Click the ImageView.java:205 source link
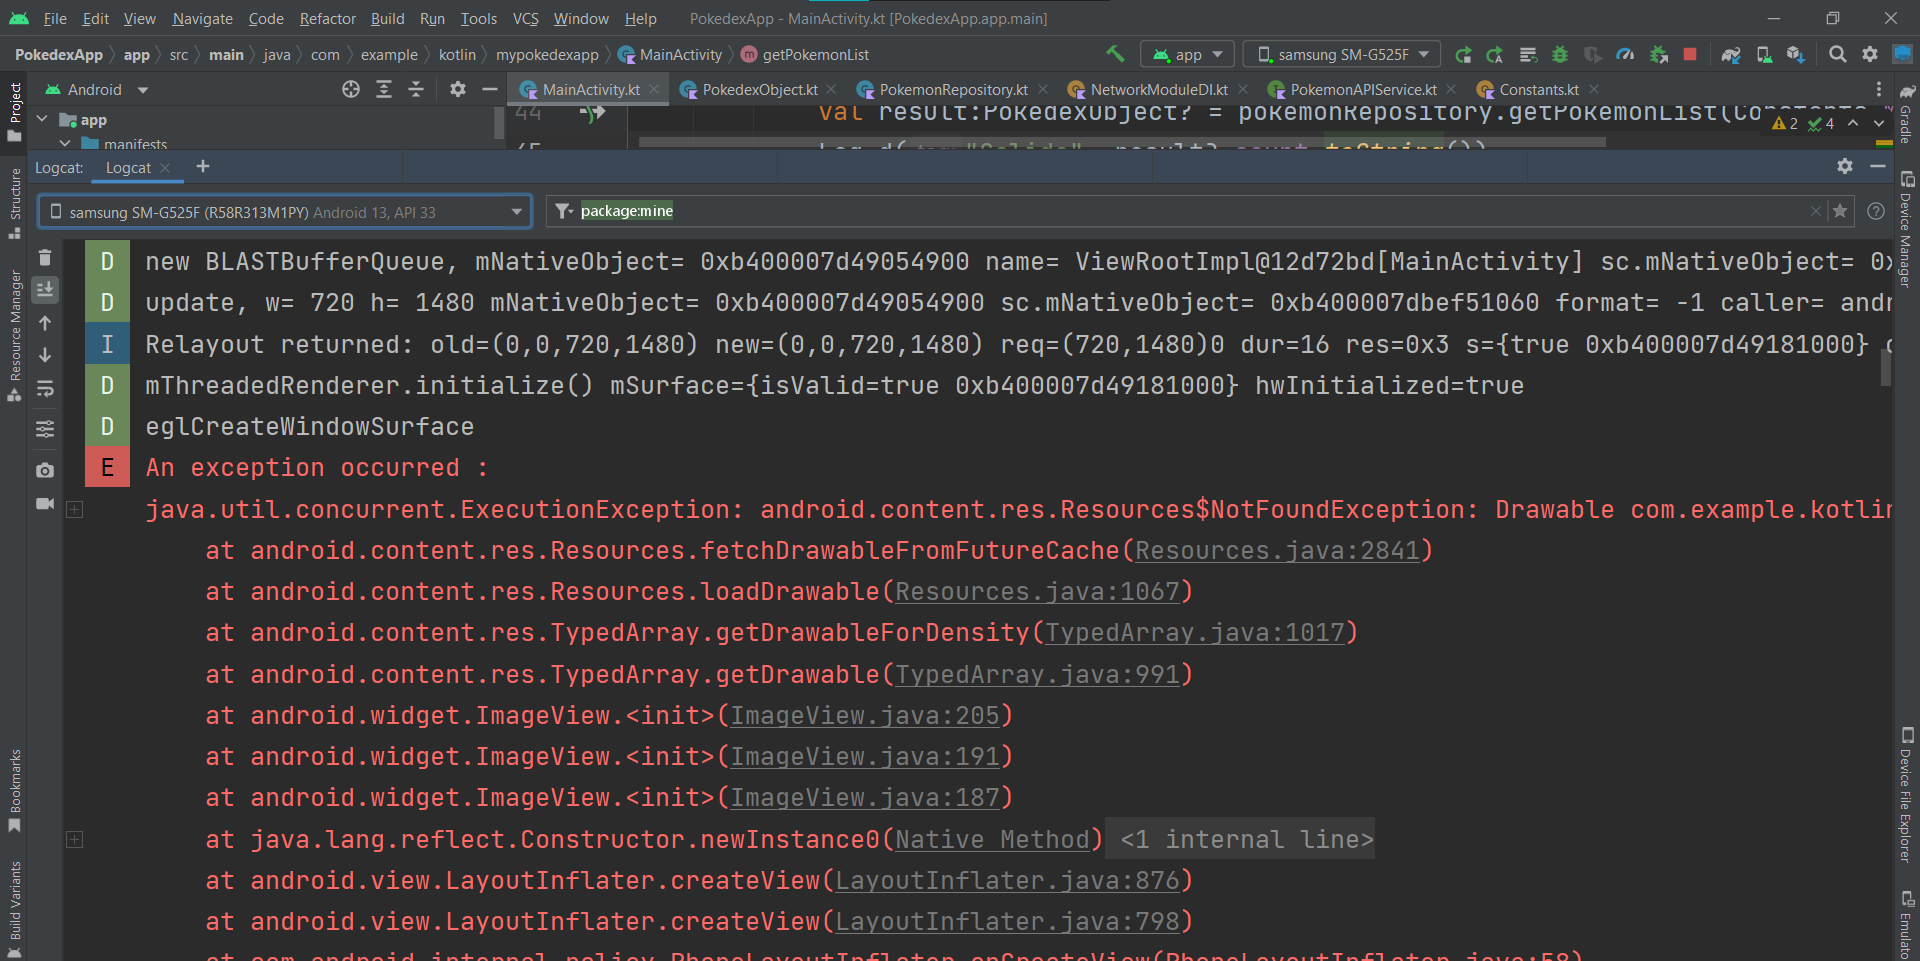Viewport: 1920px width, 961px height. tap(865, 716)
